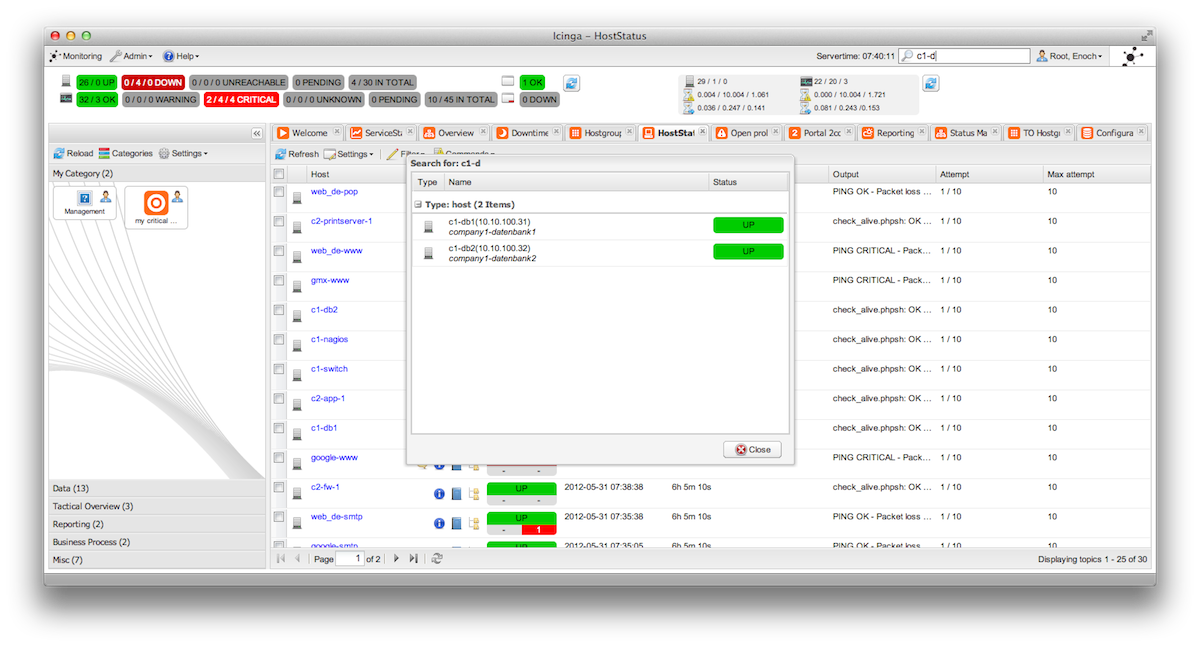Collapse the Type: host results group

[x=419, y=204]
